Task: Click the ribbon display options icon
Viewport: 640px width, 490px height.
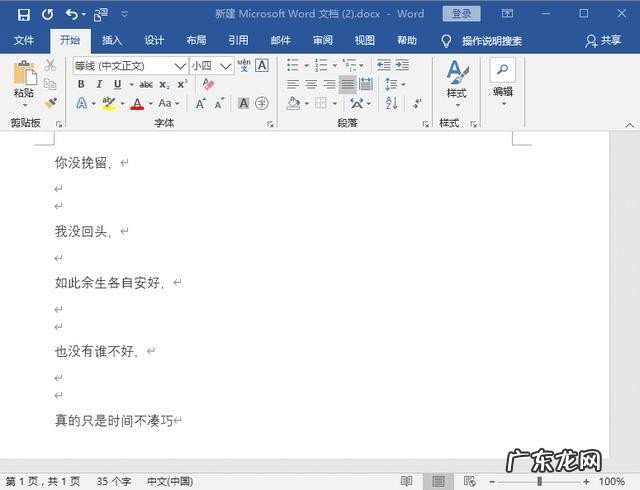Action: click(507, 14)
